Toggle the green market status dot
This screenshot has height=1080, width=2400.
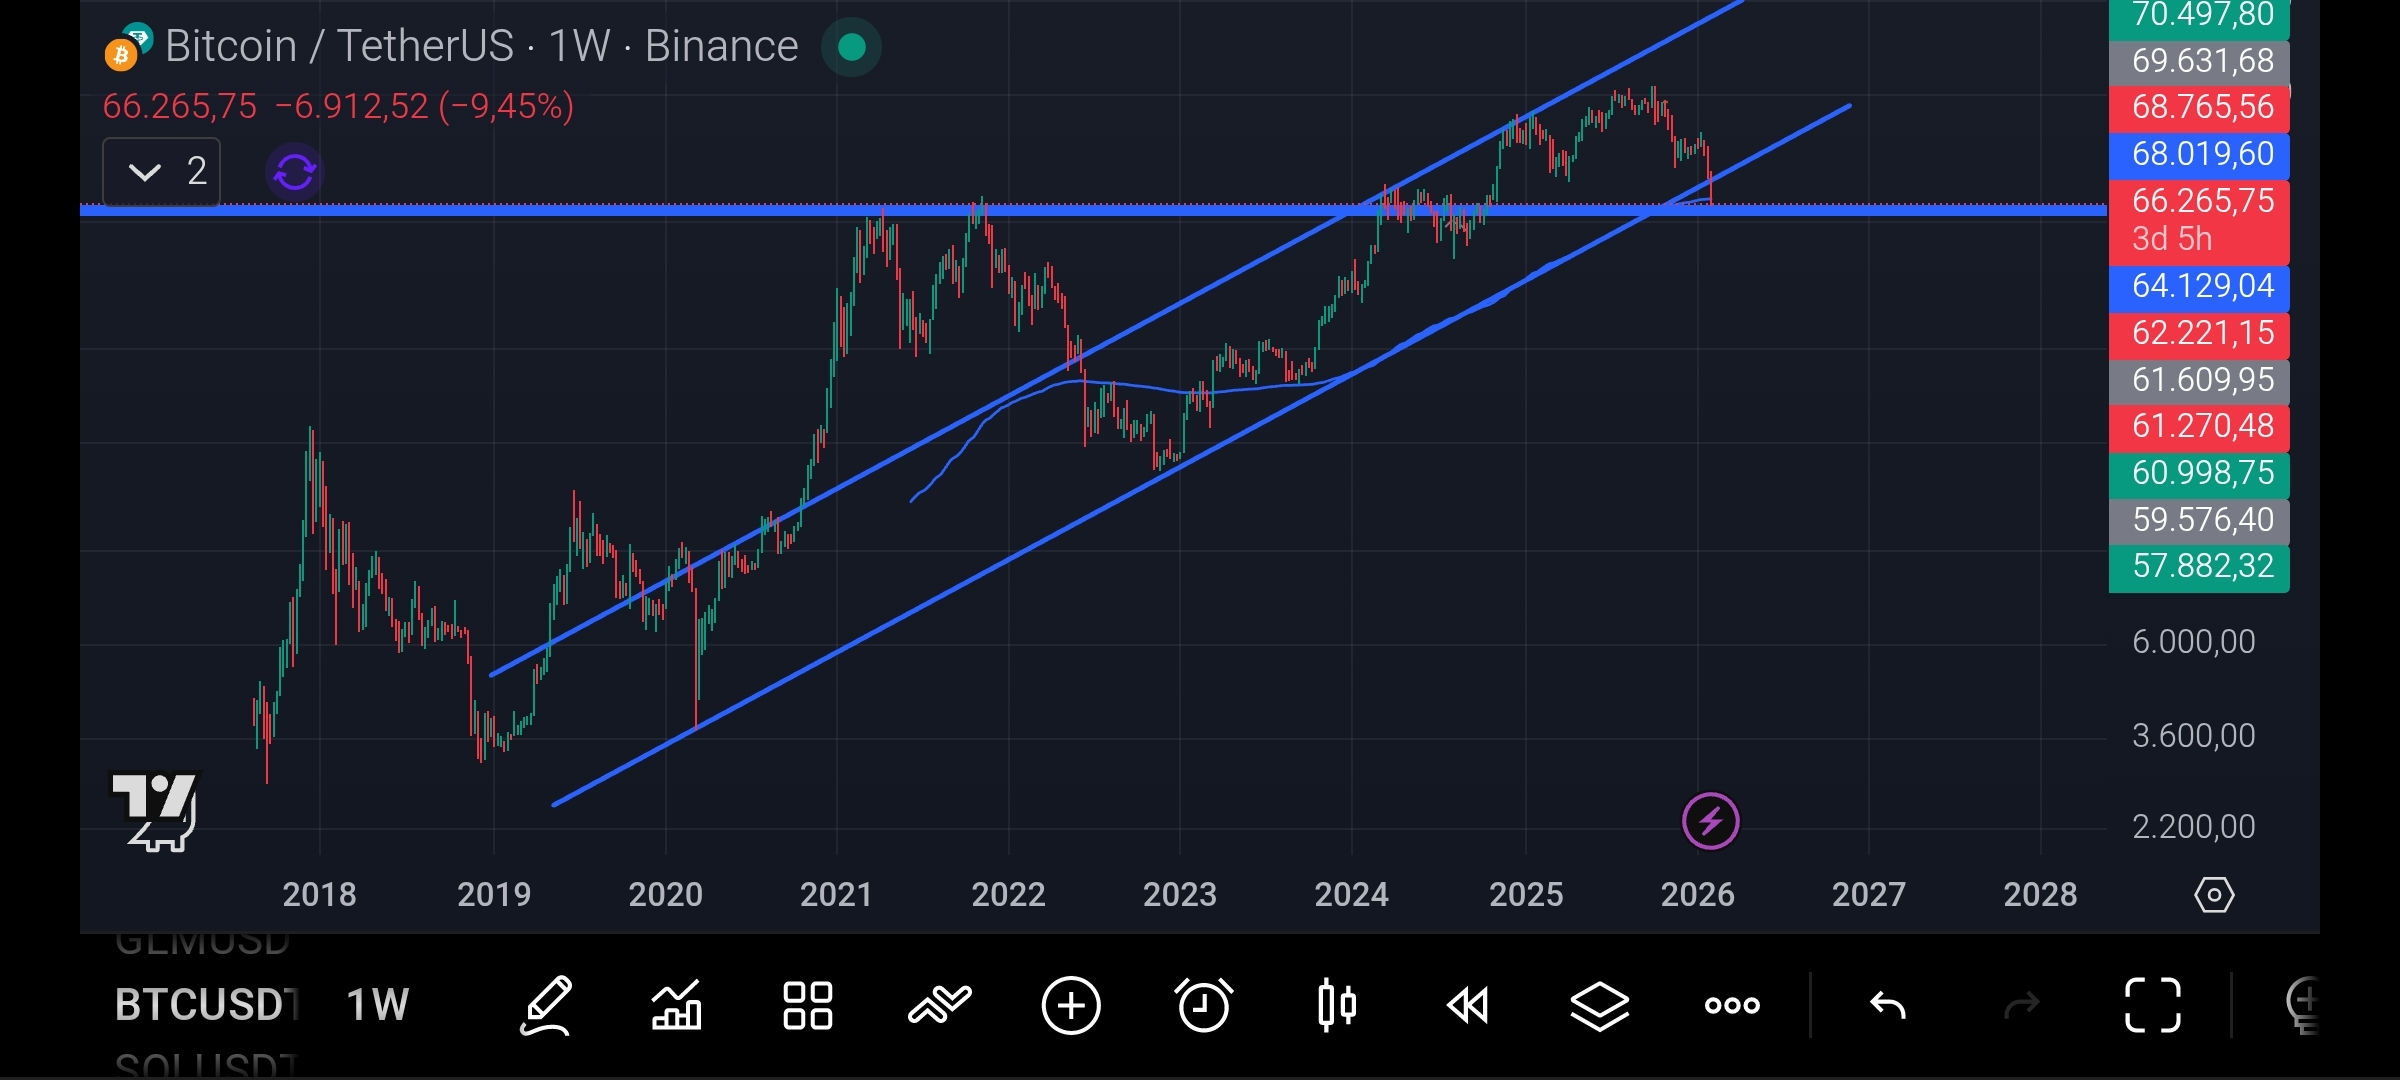point(851,47)
